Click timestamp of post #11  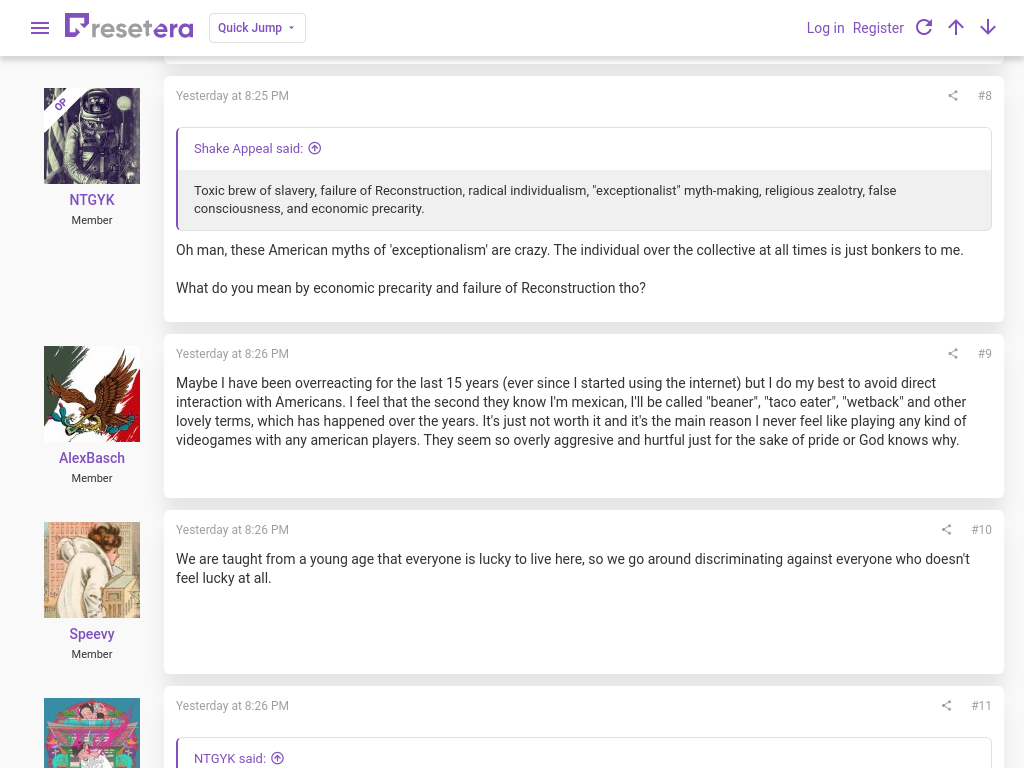(x=232, y=706)
